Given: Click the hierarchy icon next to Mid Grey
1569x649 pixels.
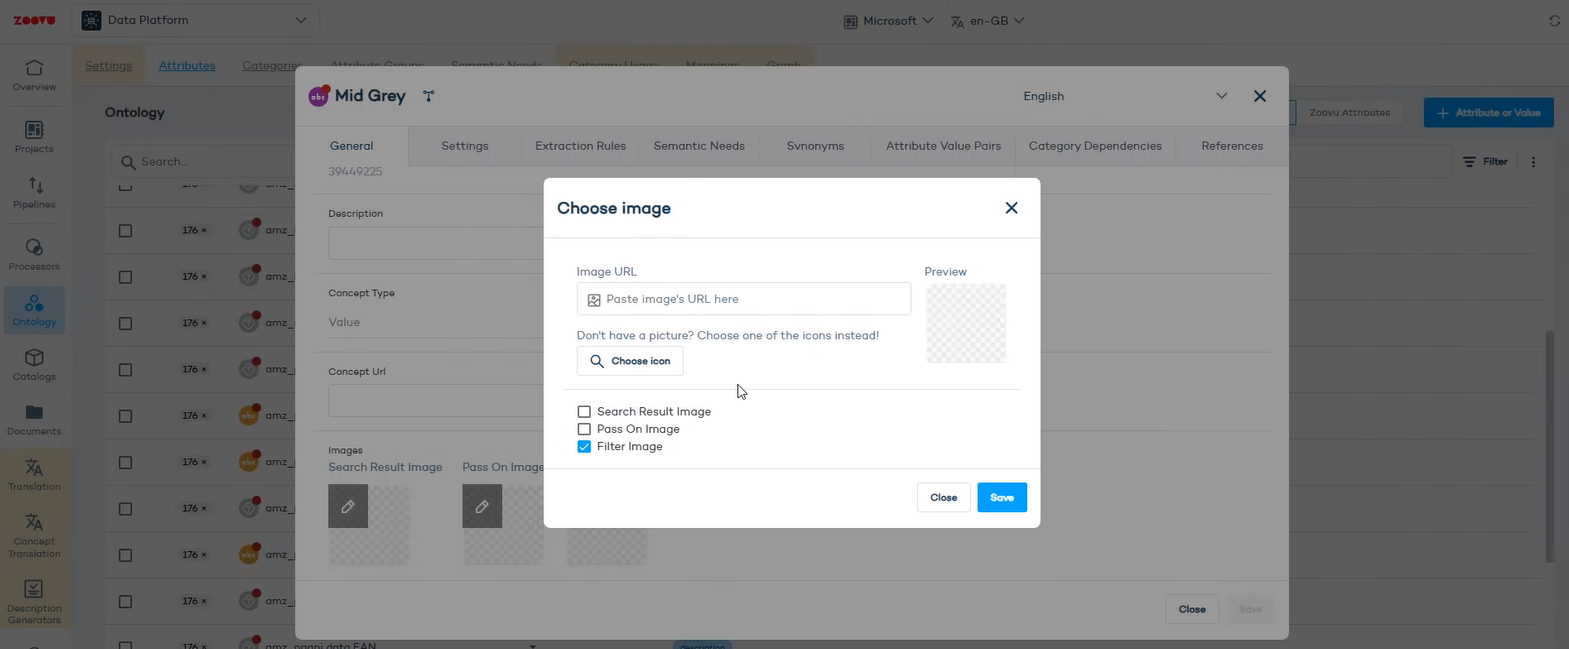Looking at the screenshot, I should (x=428, y=96).
